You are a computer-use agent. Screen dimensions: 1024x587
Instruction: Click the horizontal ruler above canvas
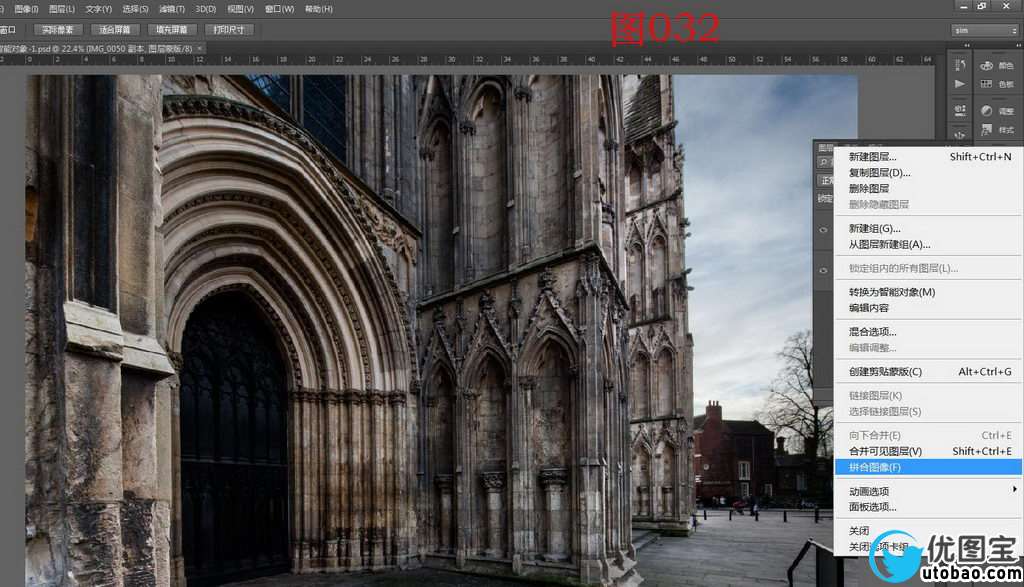(x=470, y=59)
